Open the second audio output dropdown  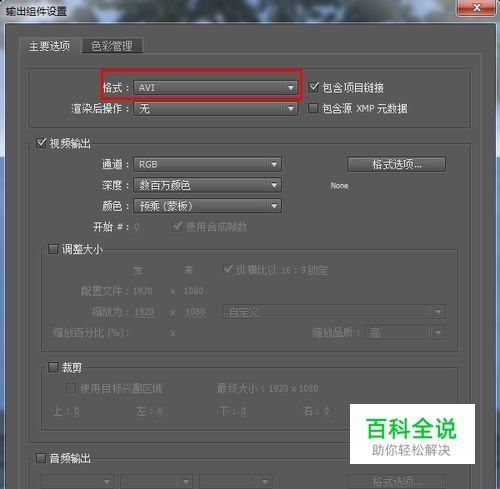click(156, 481)
